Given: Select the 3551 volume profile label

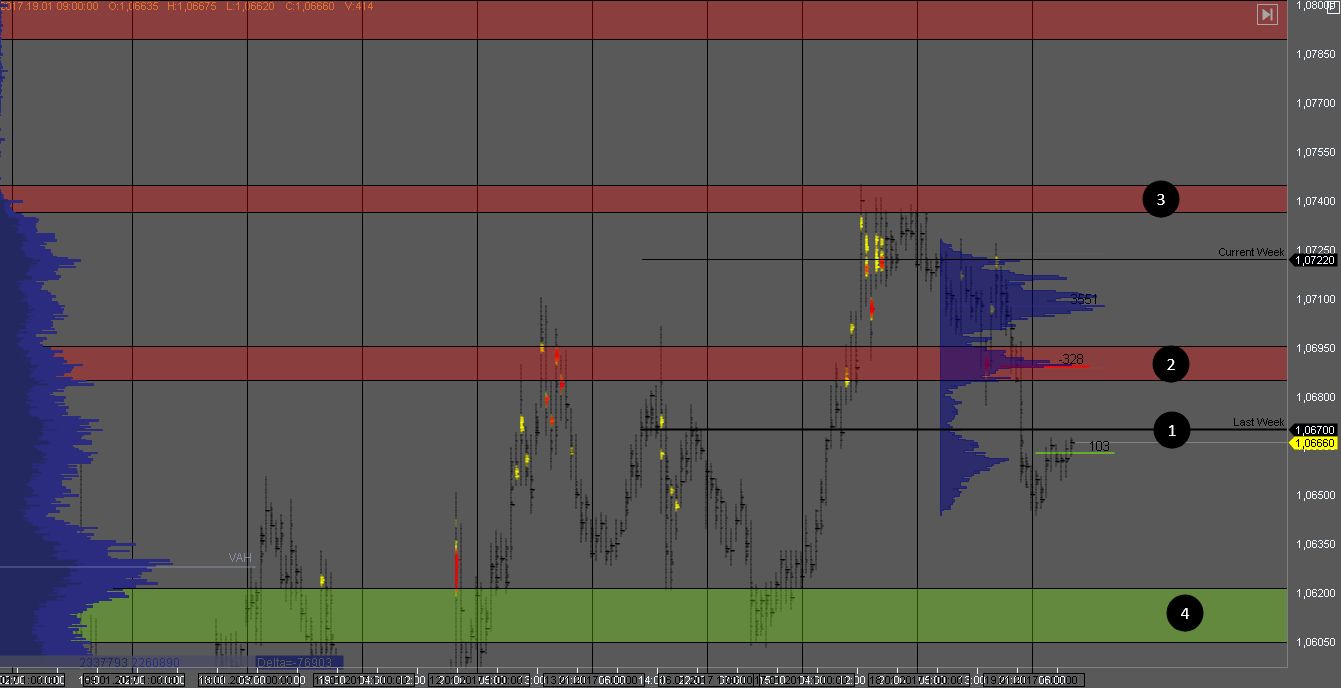Looking at the screenshot, I should click(1084, 299).
